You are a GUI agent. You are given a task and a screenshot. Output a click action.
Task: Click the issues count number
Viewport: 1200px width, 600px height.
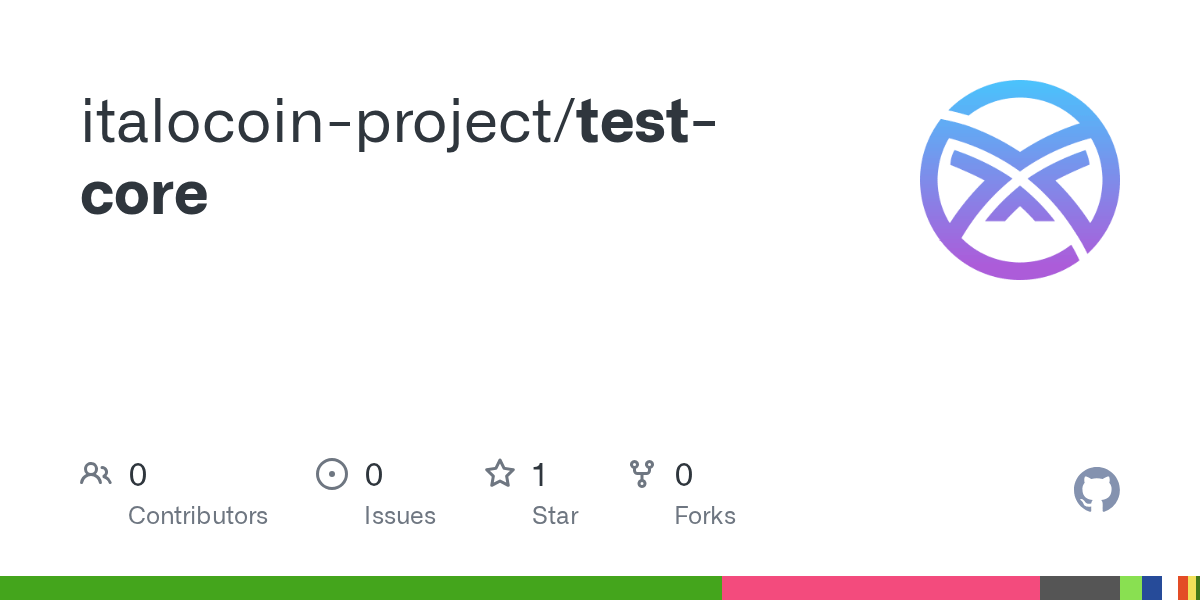[x=373, y=474]
